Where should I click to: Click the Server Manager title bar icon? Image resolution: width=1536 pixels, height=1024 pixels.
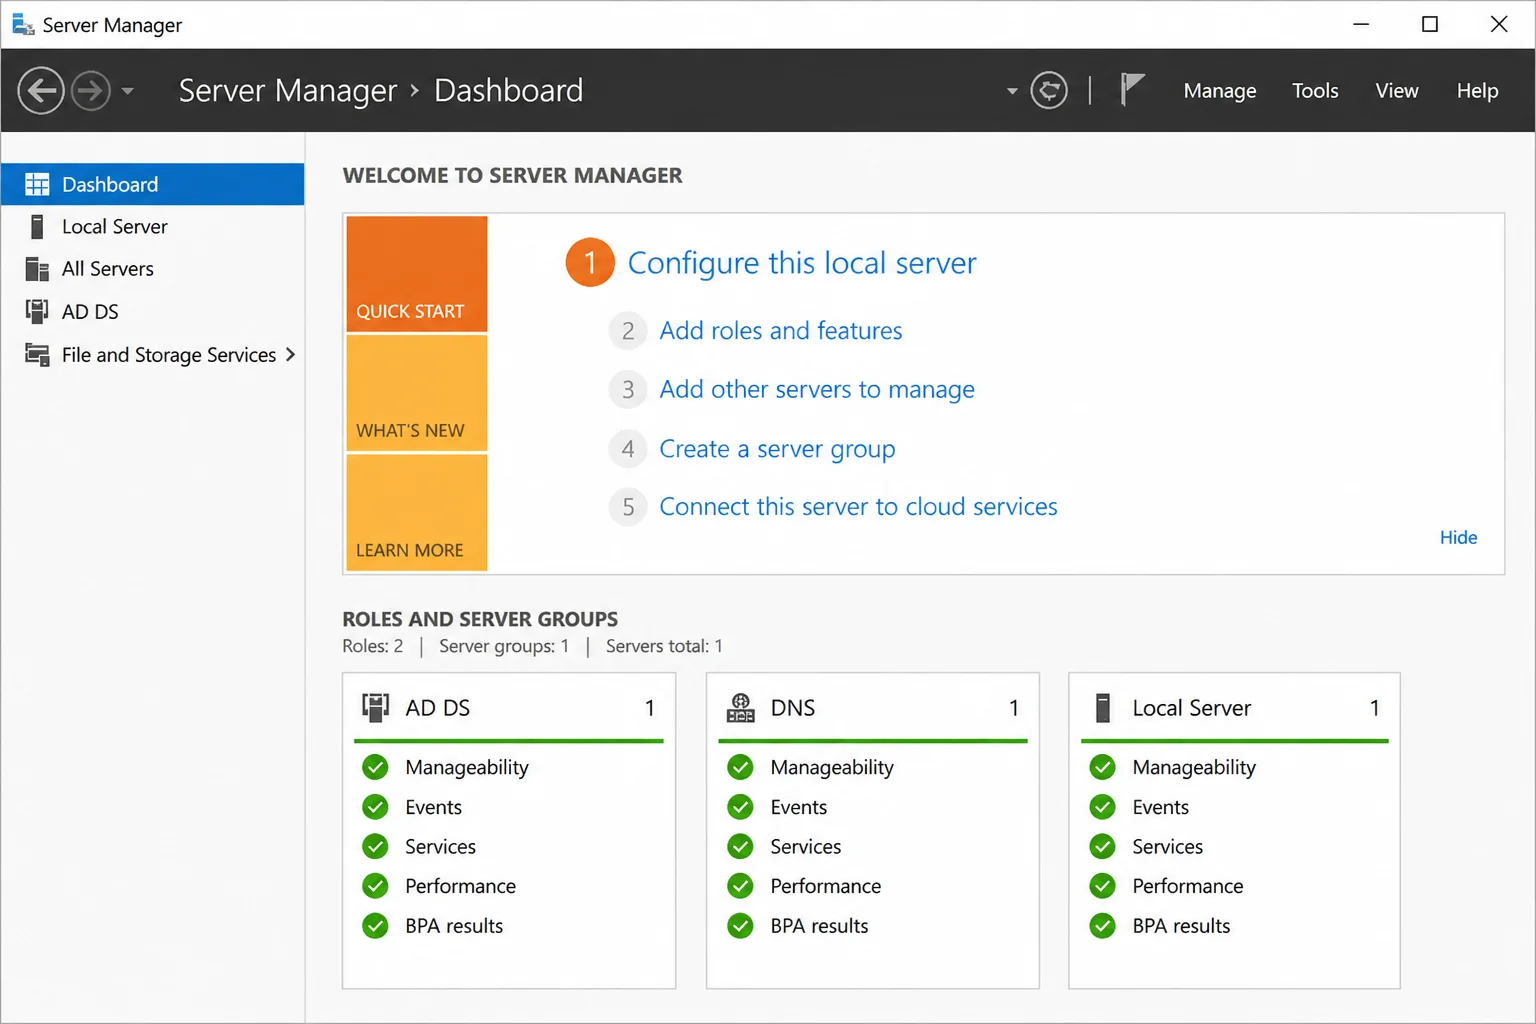point(22,24)
